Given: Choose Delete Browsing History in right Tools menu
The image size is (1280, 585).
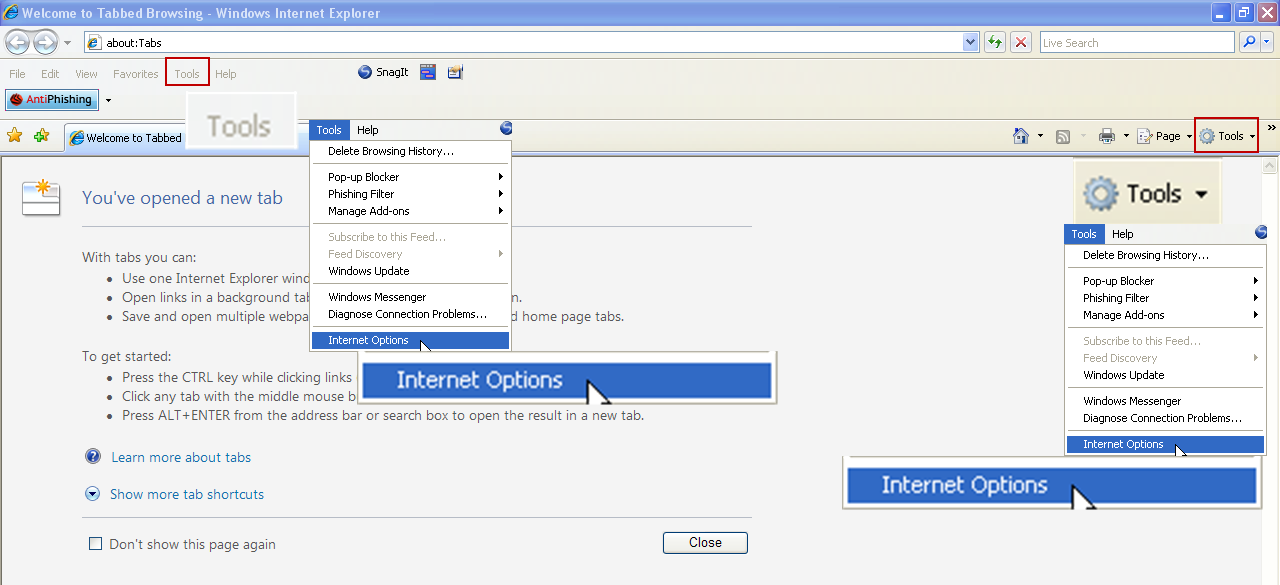Looking at the screenshot, I should [1165, 255].
